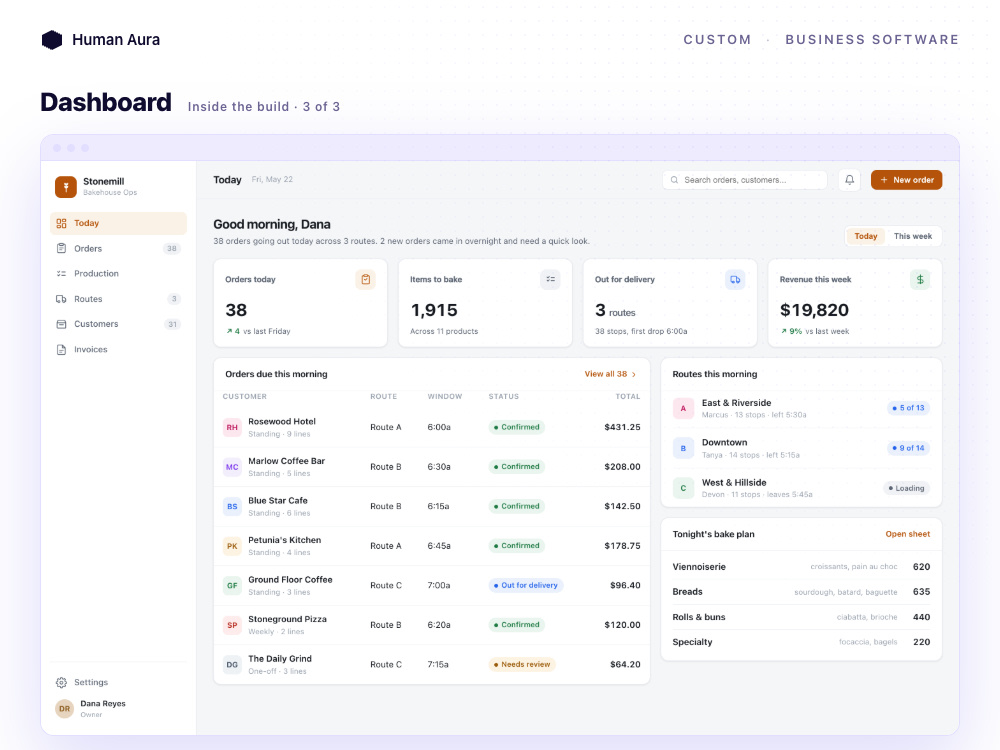Image resolution: width=1000 pixels, height=750 pixels.
Task: Click the Customers icon in sidebar
Action: coord(61,324)
